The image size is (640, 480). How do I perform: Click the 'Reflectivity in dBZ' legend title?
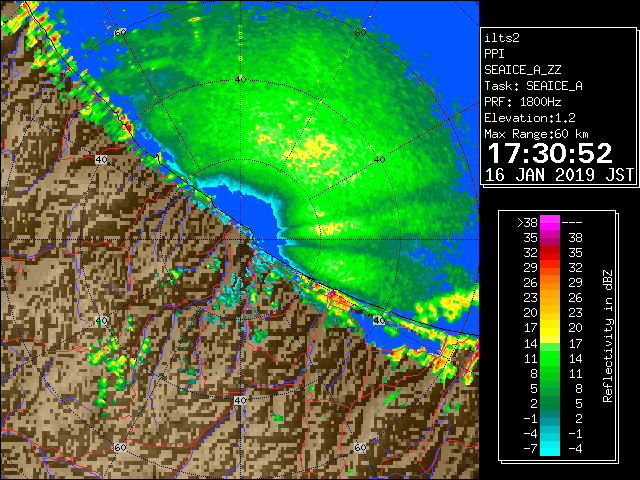coord(607,336)
